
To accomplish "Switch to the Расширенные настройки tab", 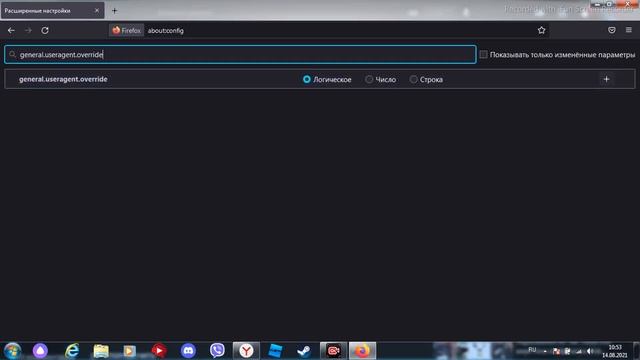I will [52, 11].
